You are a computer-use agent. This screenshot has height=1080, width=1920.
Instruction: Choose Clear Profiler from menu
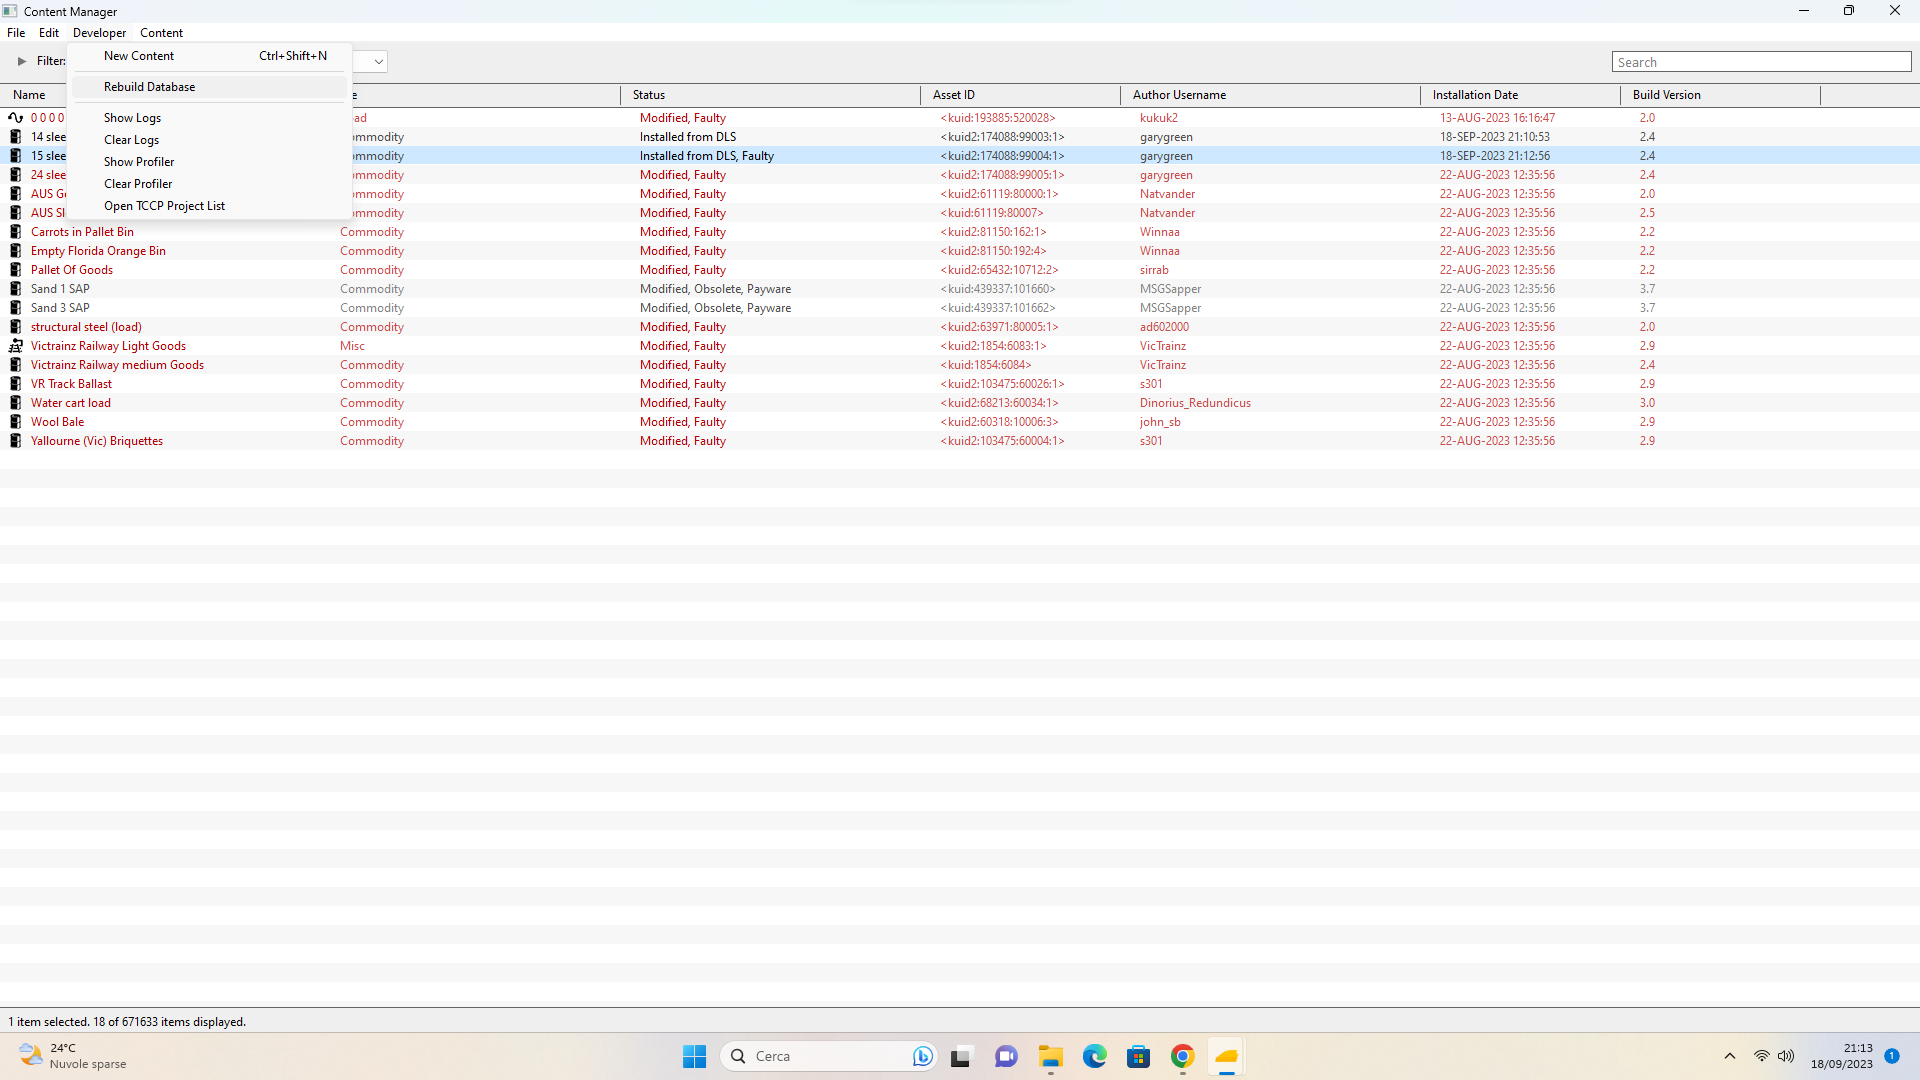[x=210, y=184]
